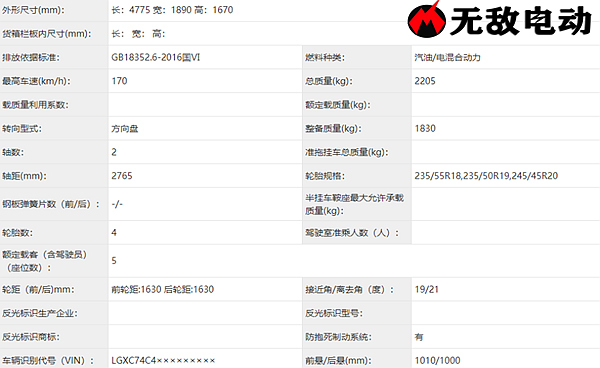Click the curb weight value 1830
The width and height of the screenshot is (600, 368).
point(425,129)
